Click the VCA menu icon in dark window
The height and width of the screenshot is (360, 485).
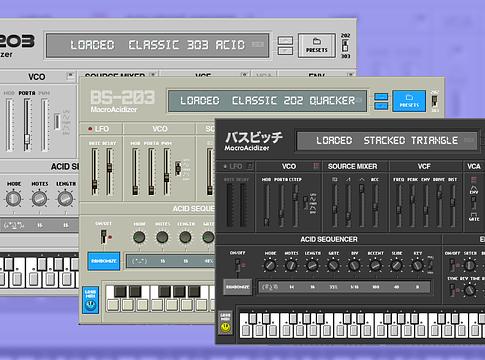pos(474,180)
